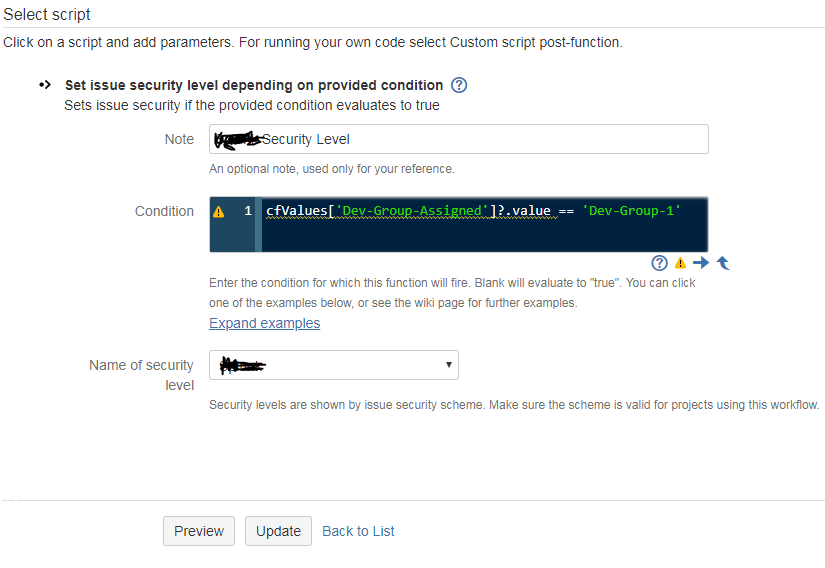The height and width of the screenshot is (568, 825).
Task: Click 'Name of security level' label
Action: pos(142,375)
